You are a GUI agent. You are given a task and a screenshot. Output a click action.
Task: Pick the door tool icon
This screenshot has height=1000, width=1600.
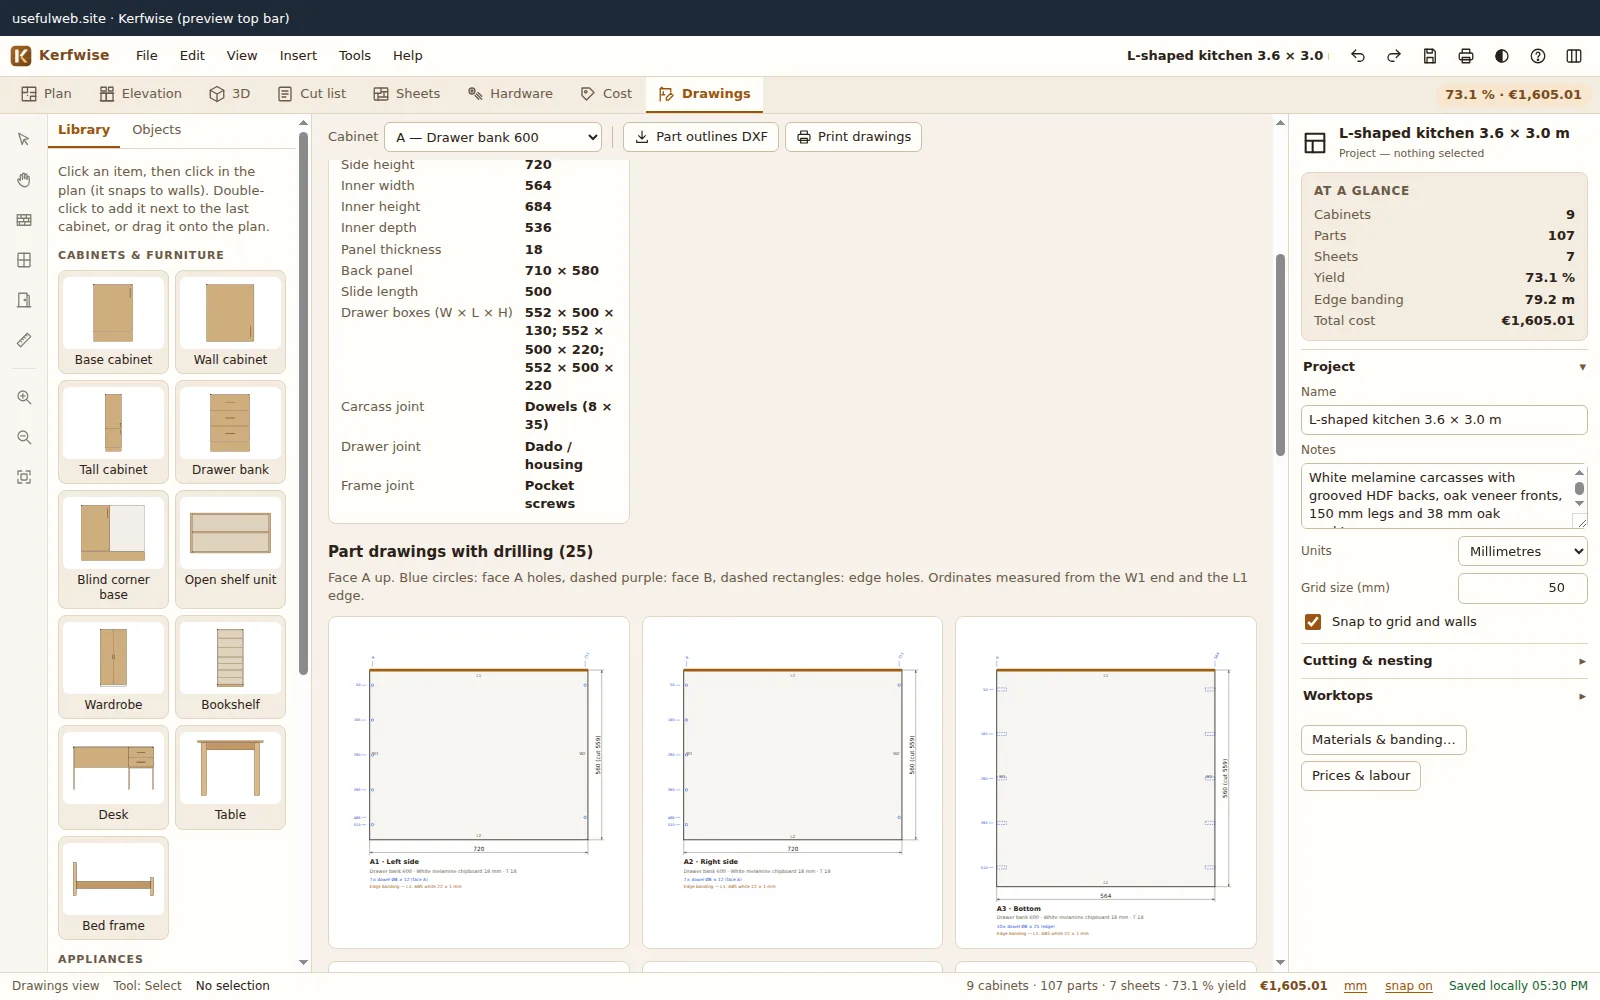[24, 300]
